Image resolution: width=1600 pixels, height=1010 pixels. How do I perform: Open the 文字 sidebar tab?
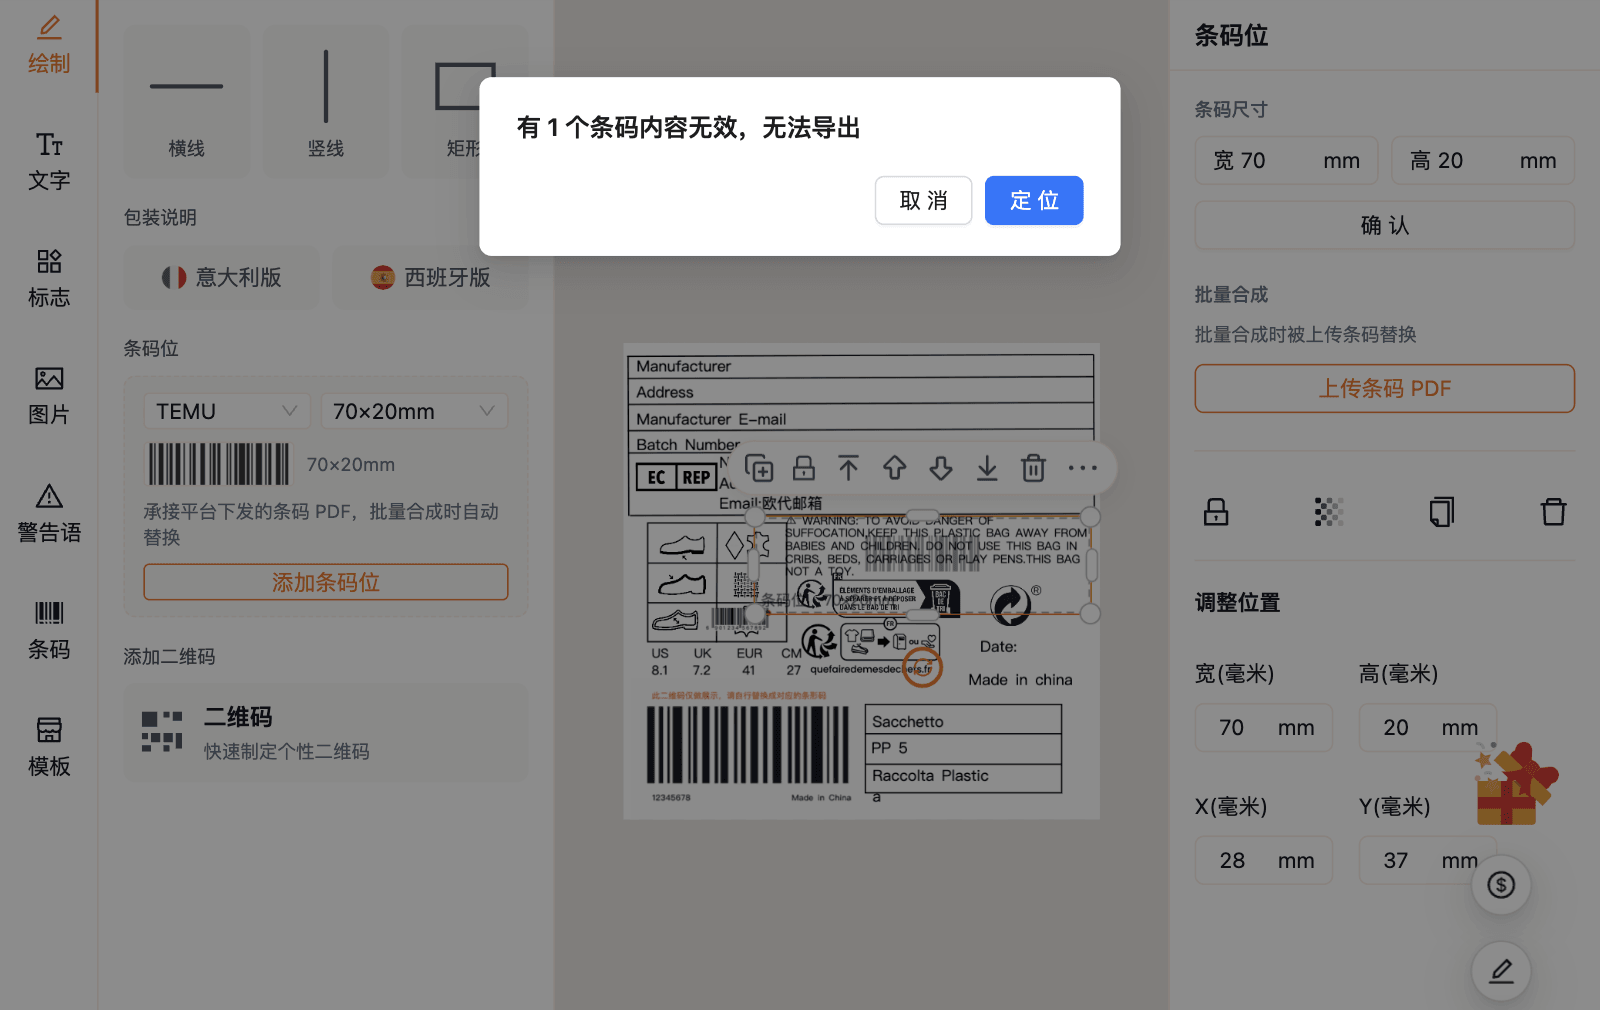49,162
